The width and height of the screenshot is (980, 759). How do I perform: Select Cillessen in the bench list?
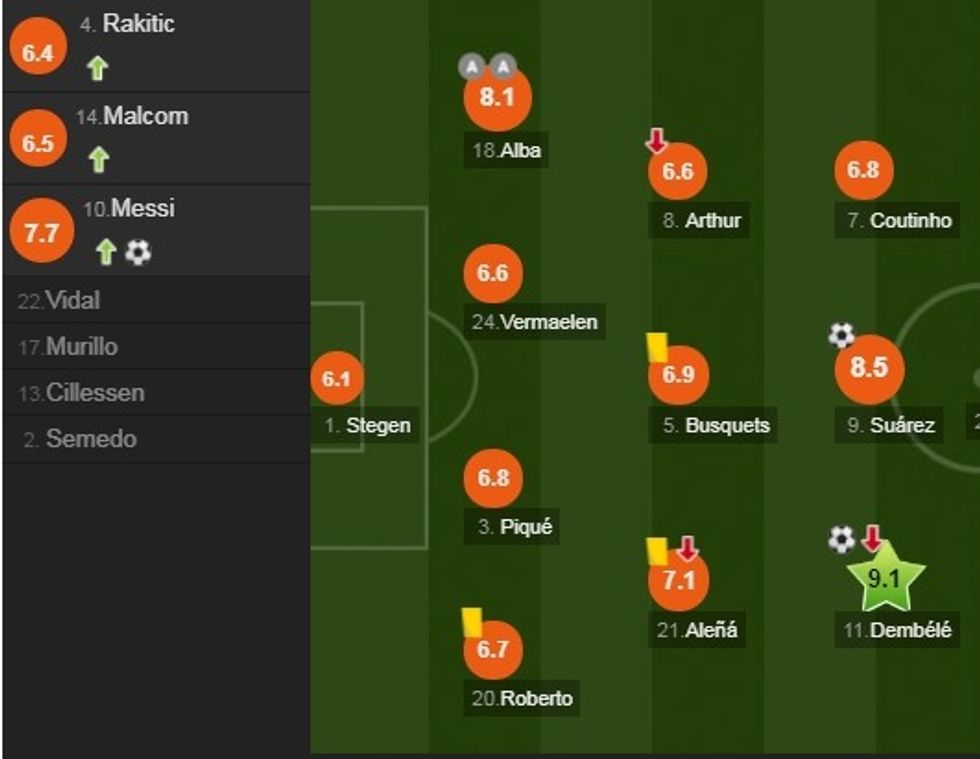95,393
